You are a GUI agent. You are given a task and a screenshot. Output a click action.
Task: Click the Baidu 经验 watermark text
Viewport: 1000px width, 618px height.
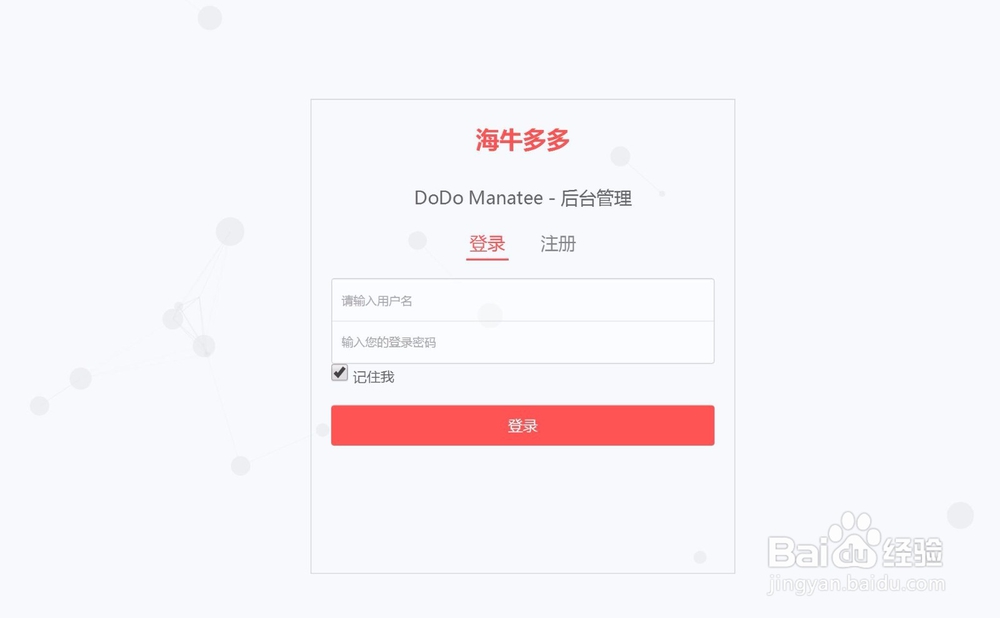point(912,552)
